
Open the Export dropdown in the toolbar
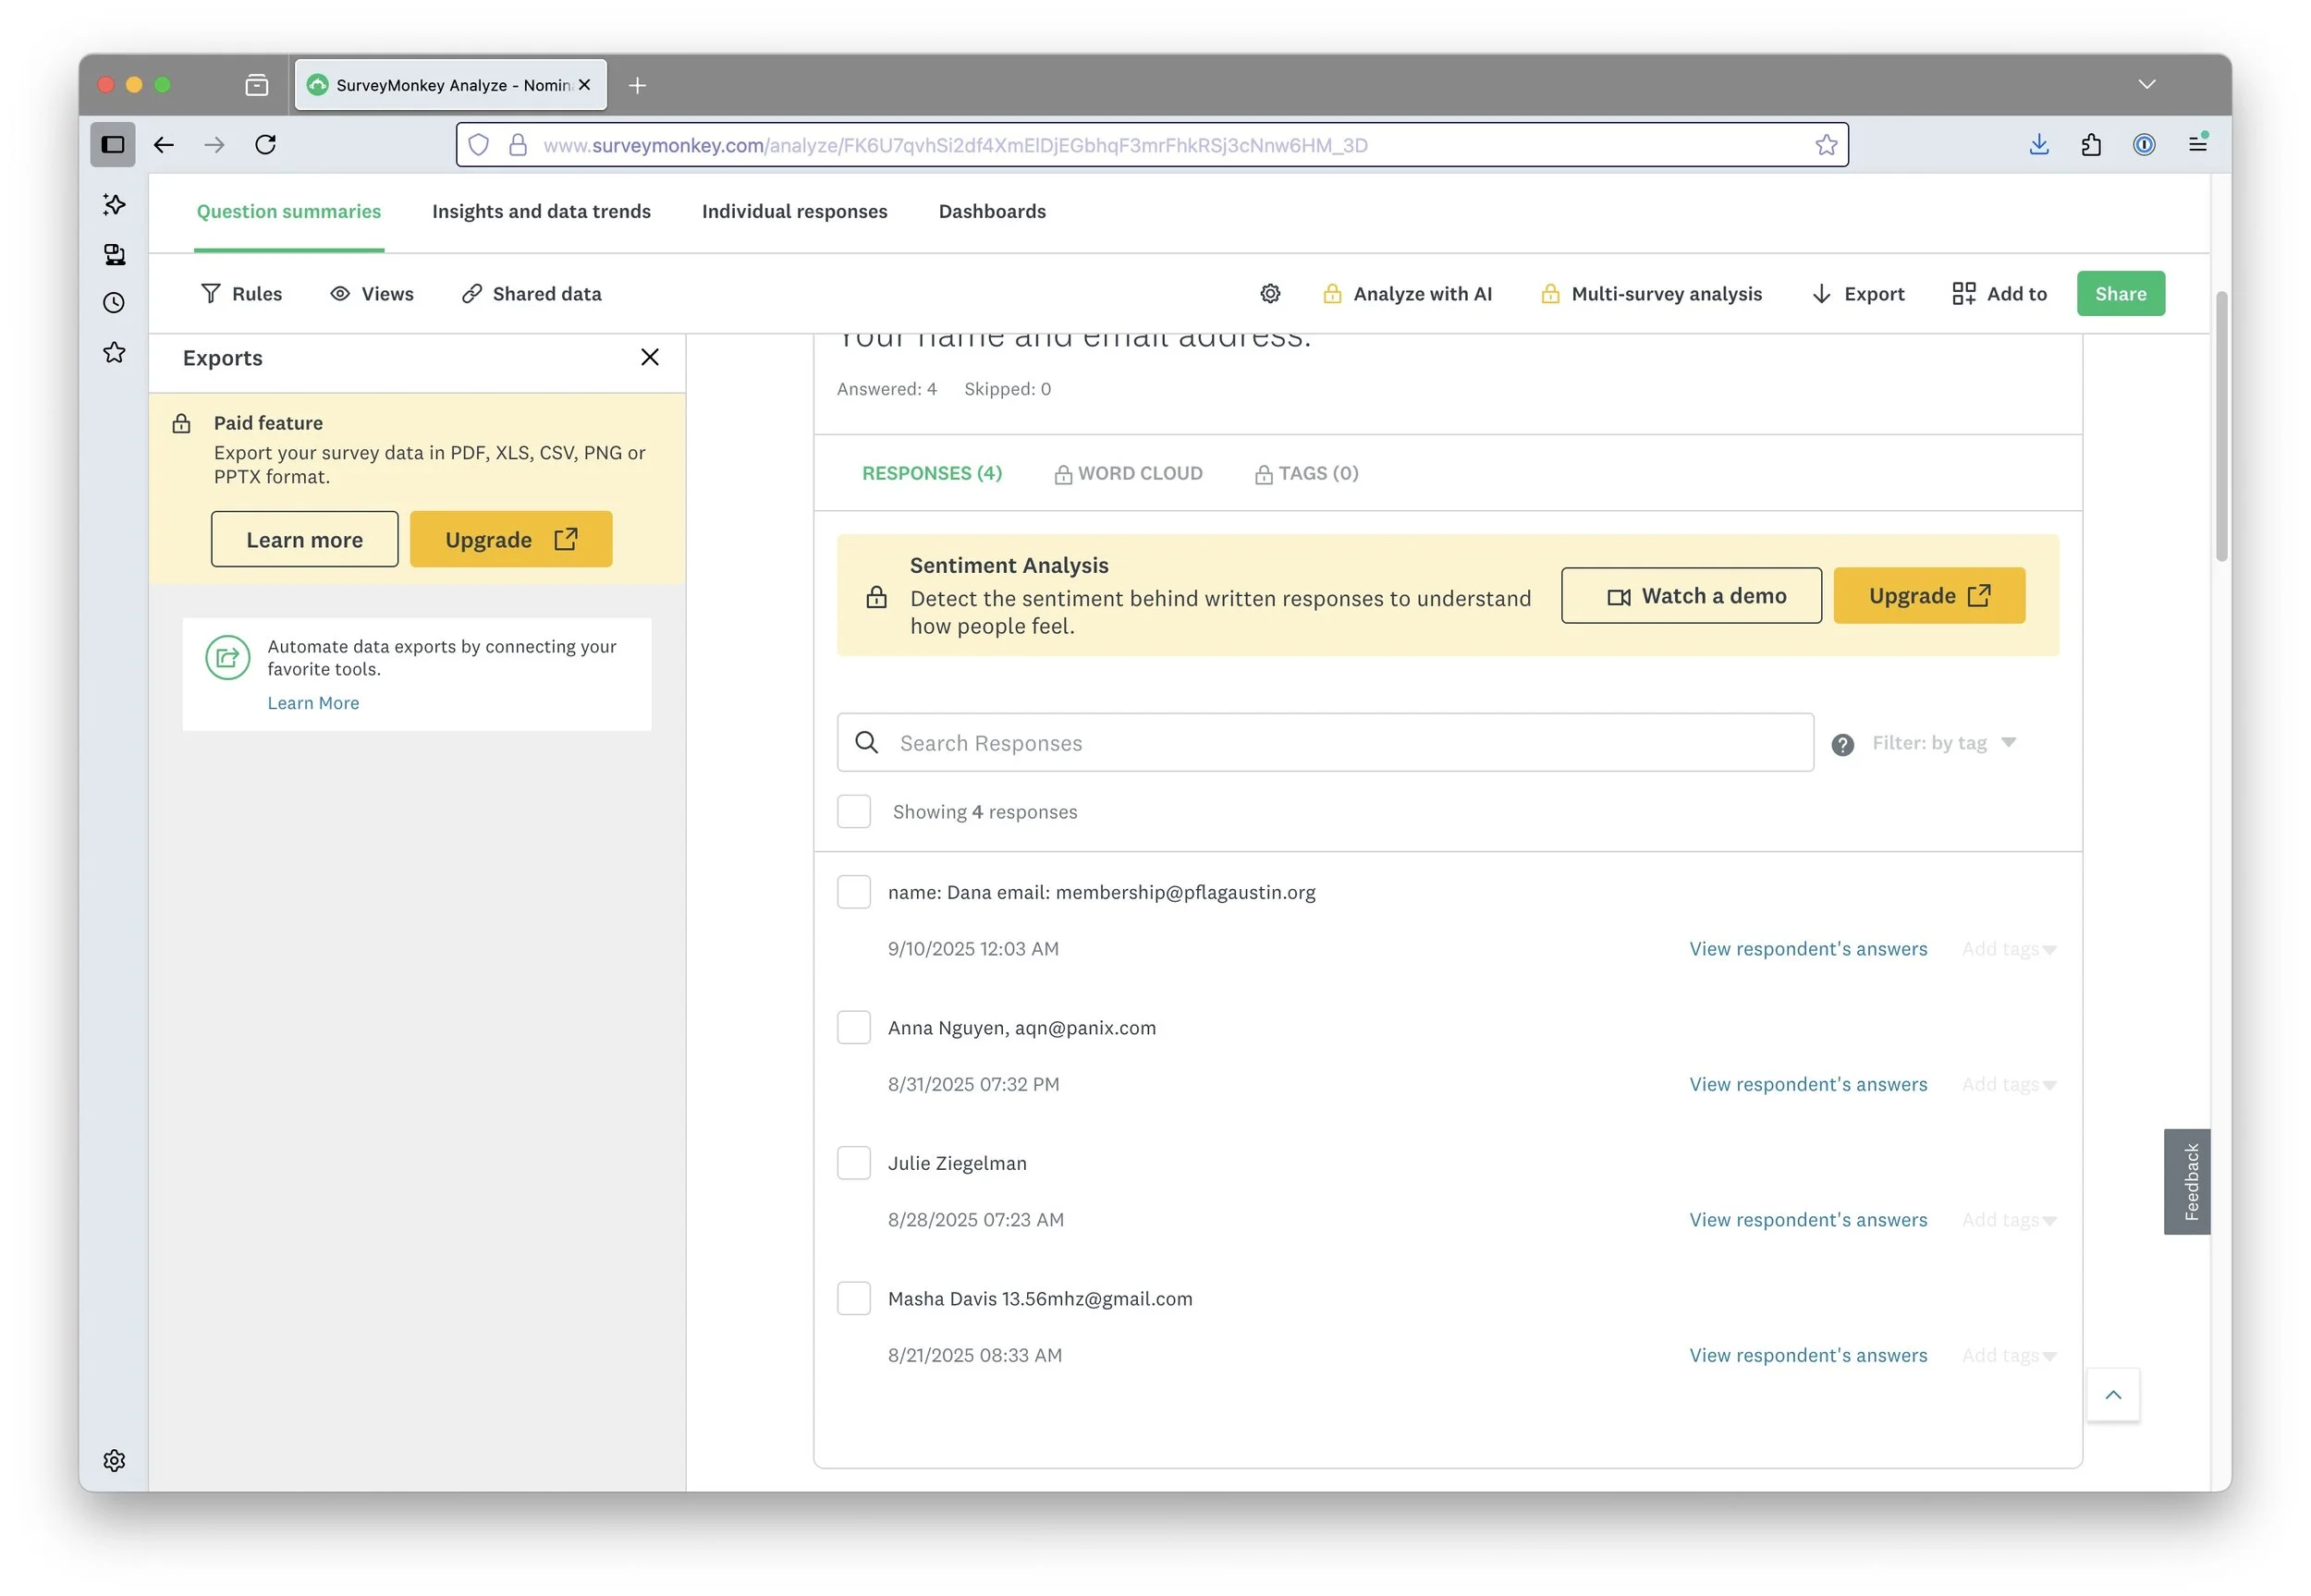[1859, 294]
